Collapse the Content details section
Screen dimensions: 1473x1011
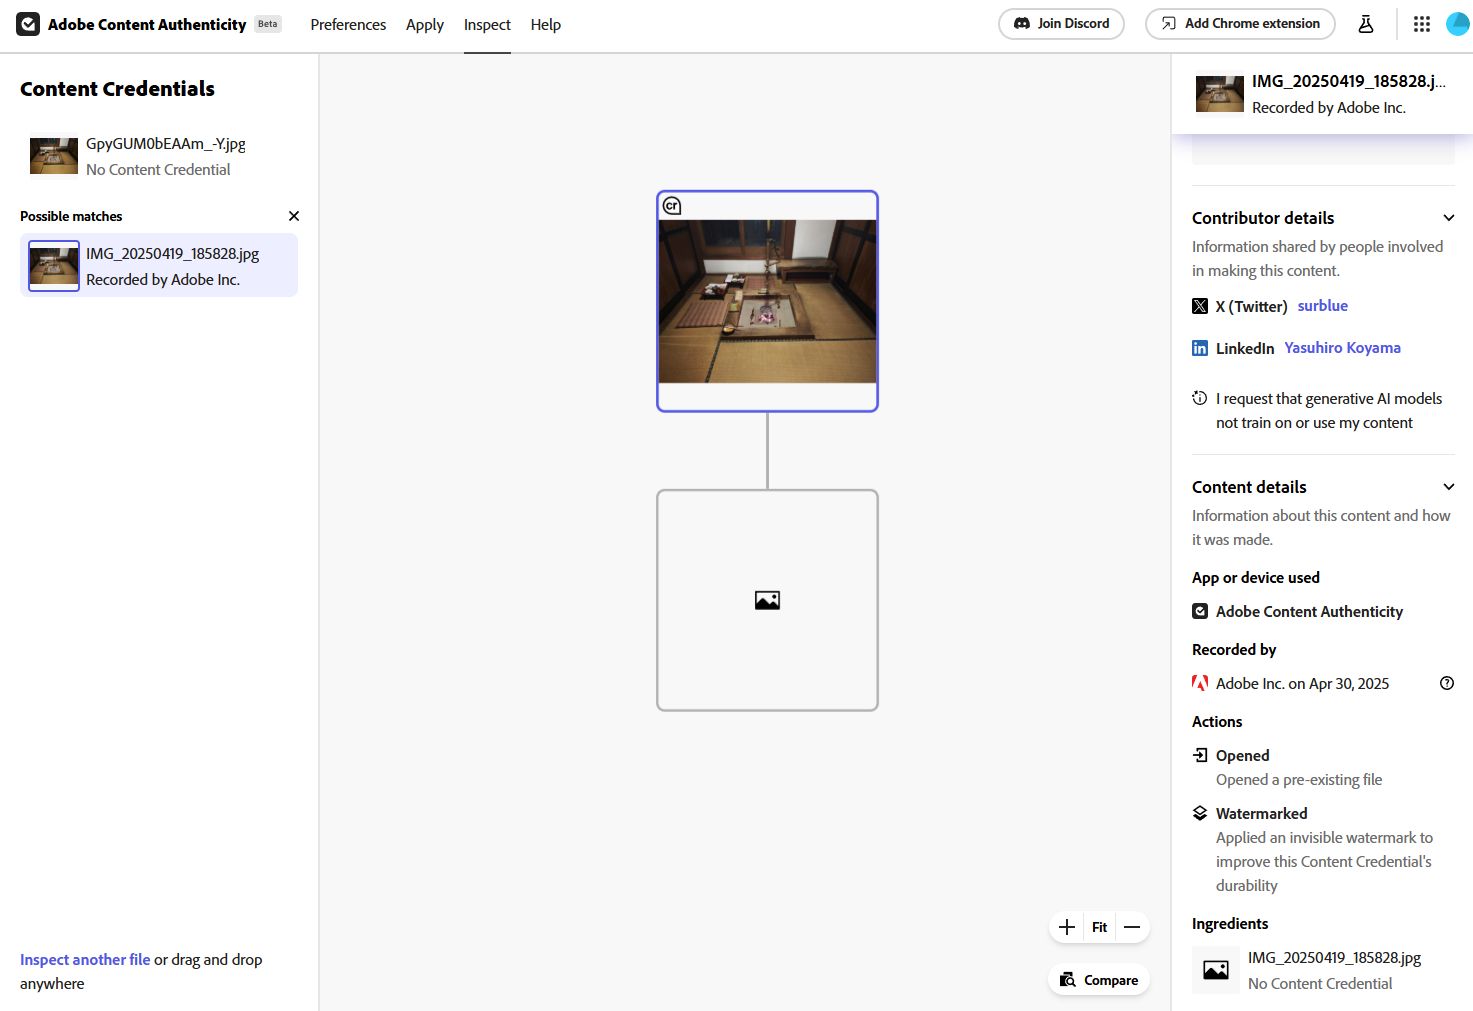1448,487
